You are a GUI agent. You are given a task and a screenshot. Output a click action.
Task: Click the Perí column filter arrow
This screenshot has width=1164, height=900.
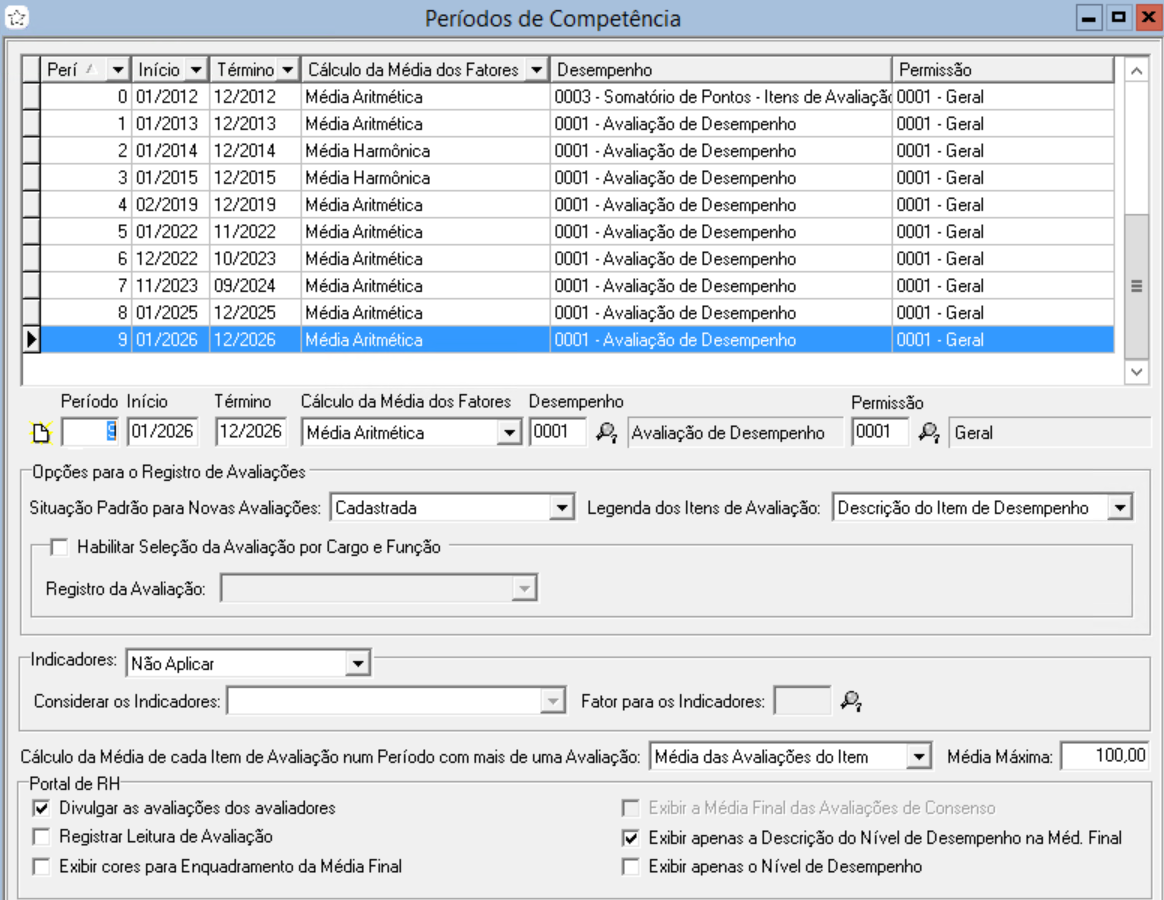(119, 70)
